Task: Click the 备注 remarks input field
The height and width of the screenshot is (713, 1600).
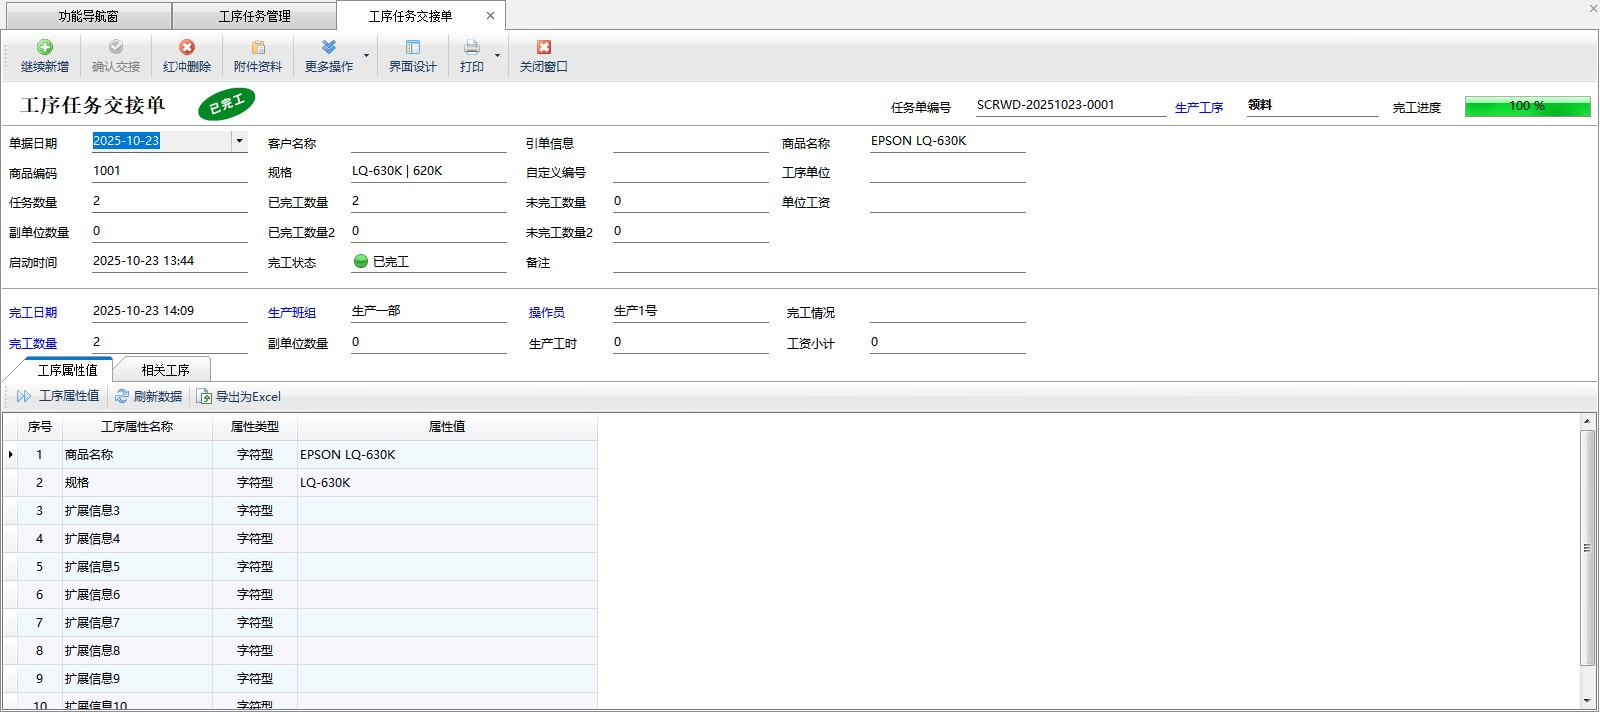Action: coord(818,262)
